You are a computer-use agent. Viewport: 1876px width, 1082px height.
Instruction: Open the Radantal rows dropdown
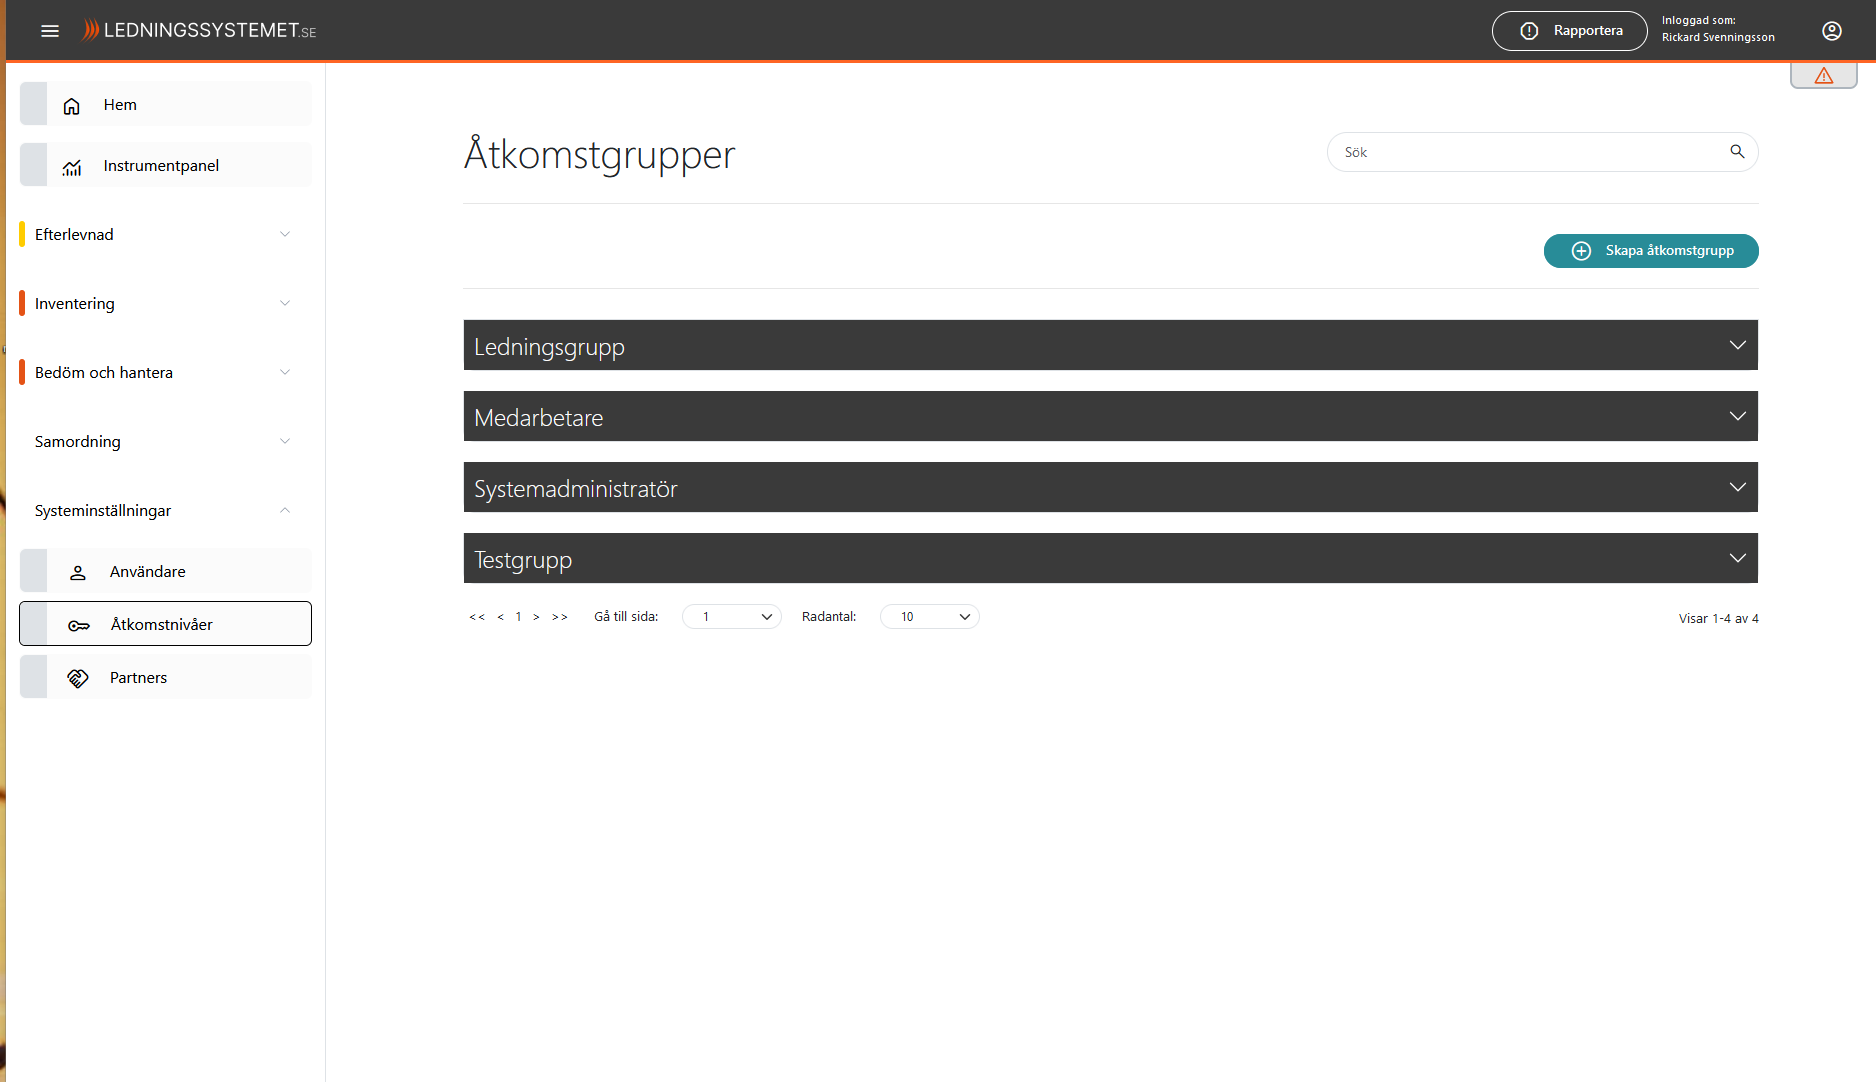click(x=929, y=617)
